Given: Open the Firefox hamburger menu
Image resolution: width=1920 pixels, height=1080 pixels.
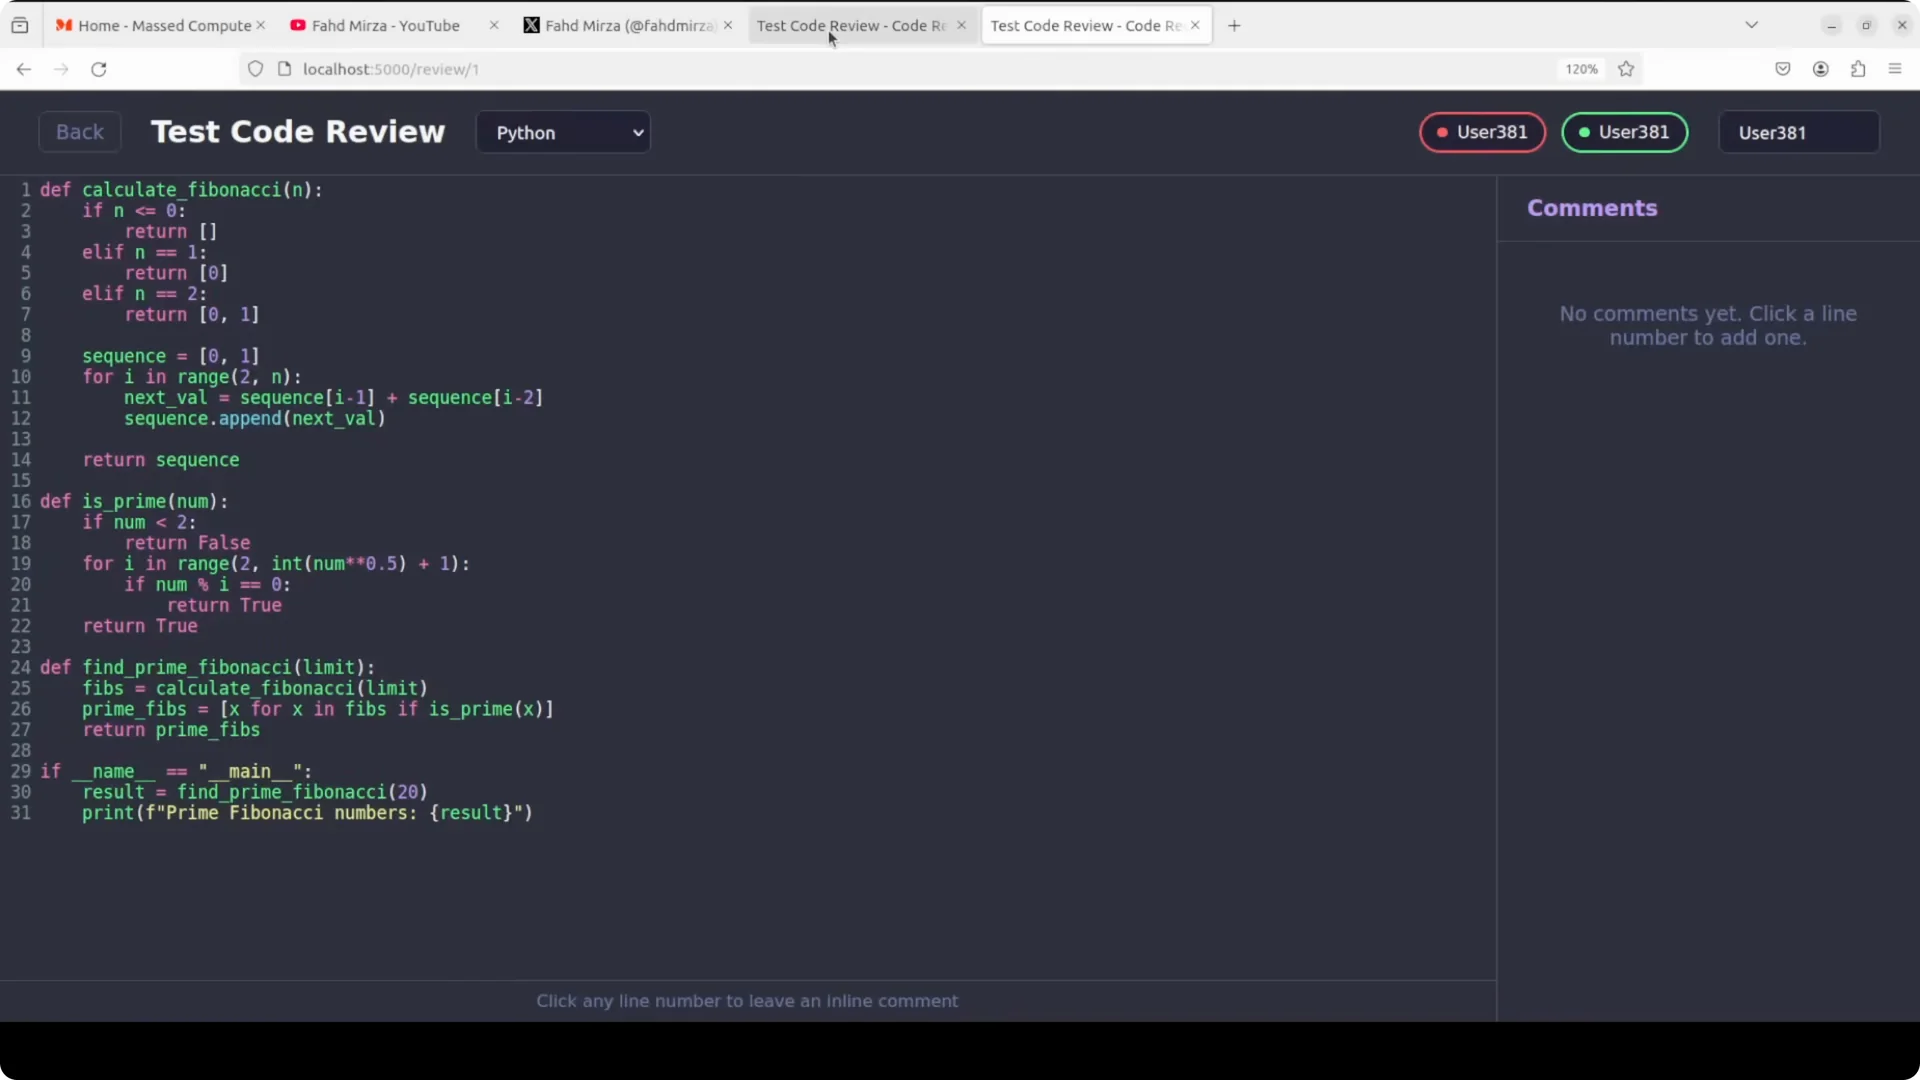Looking at the screenshot, I should click(1895, 69).
